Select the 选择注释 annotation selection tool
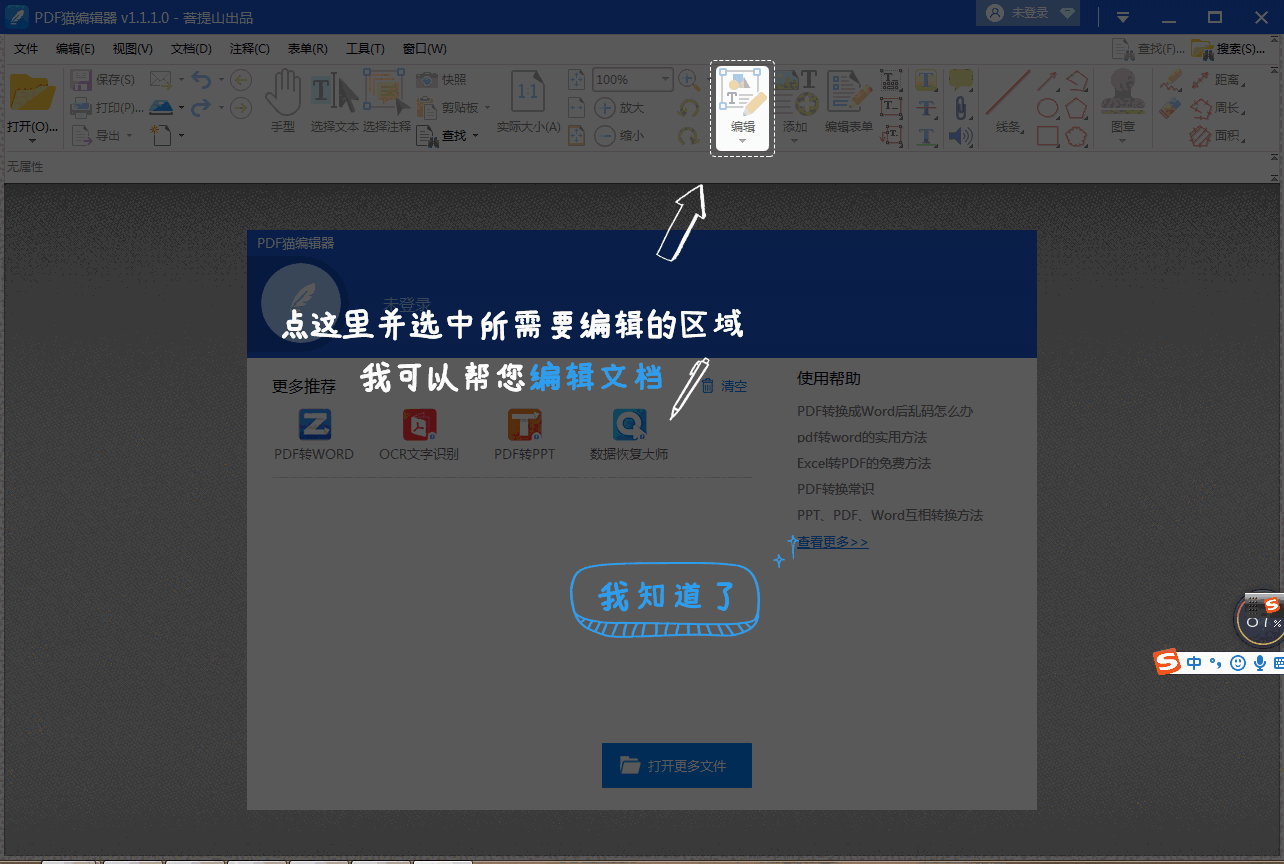This screenshot has height=864, width=1284. pyautogui.click(x=385, y=100)
